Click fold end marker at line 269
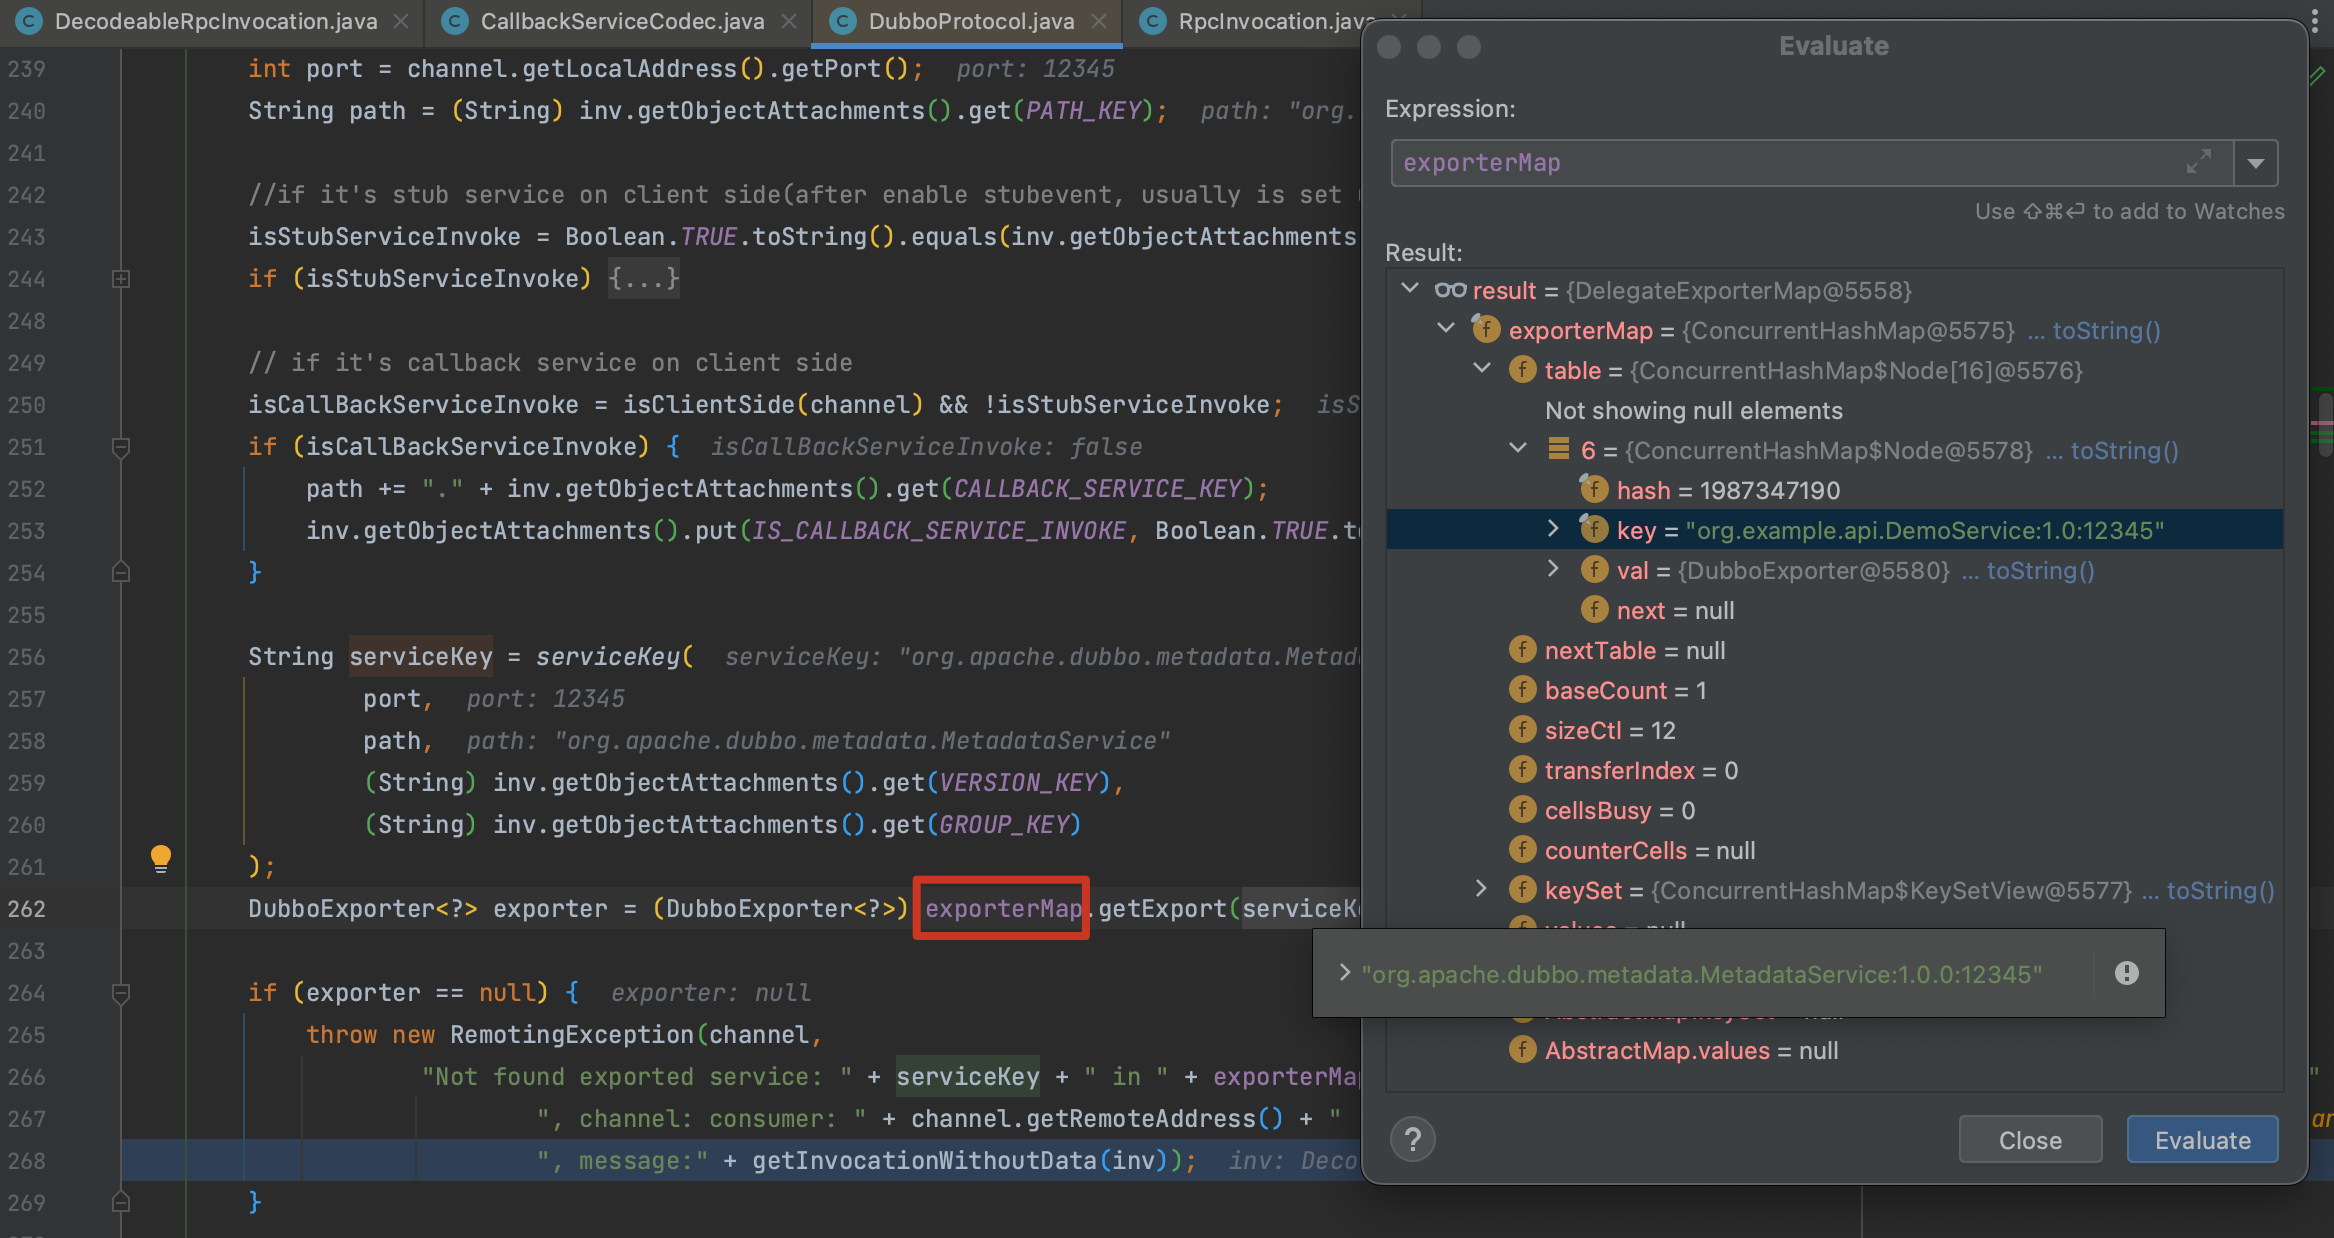This screenshot has height=1238, width=2334. pyautogui.click(x=121, y=1203)
